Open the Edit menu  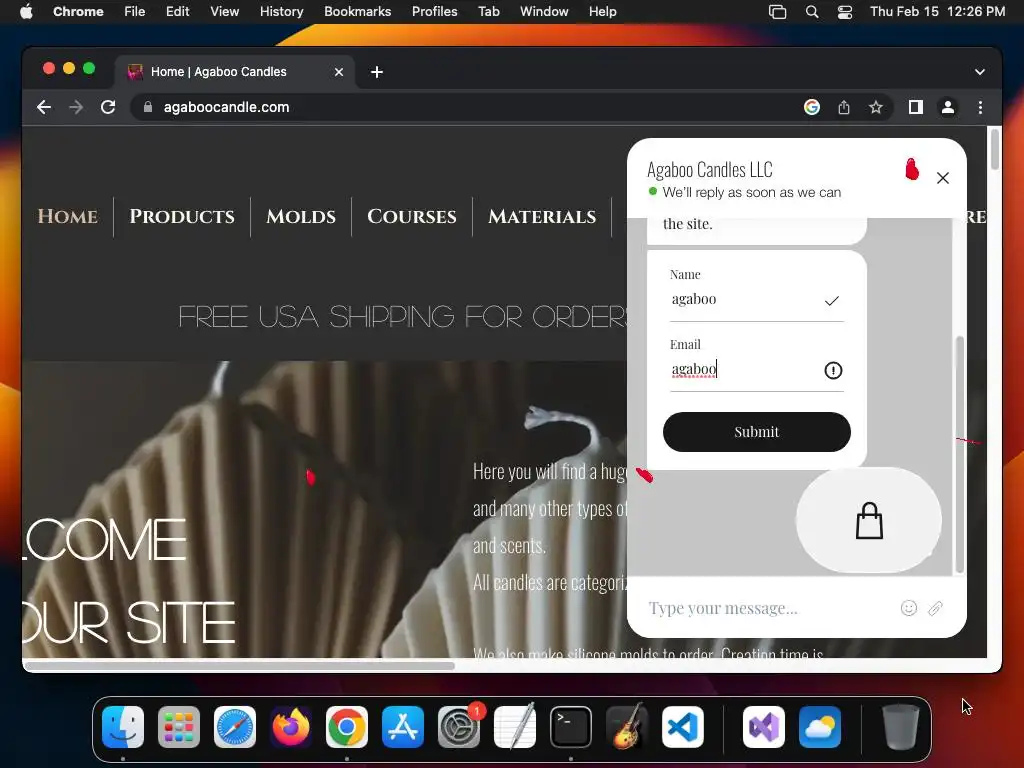coord(177,12)
